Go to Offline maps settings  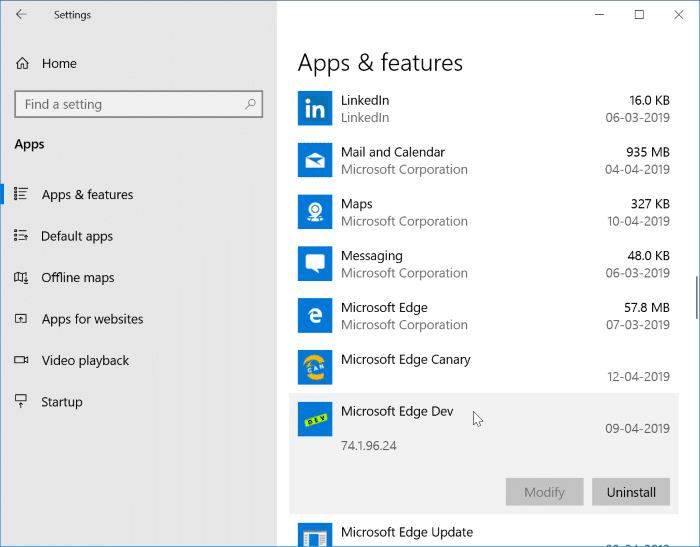click(x=78, y=277)
